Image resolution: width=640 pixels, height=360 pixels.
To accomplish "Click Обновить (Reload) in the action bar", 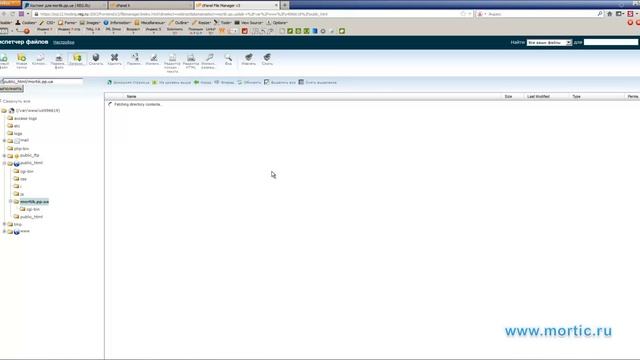I will 249,82.
